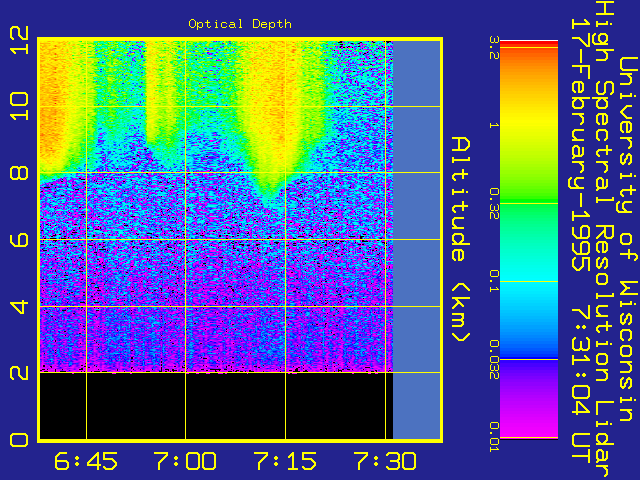
Task: Click the 0.01 colorbar scale label
Action: (494, 437)
